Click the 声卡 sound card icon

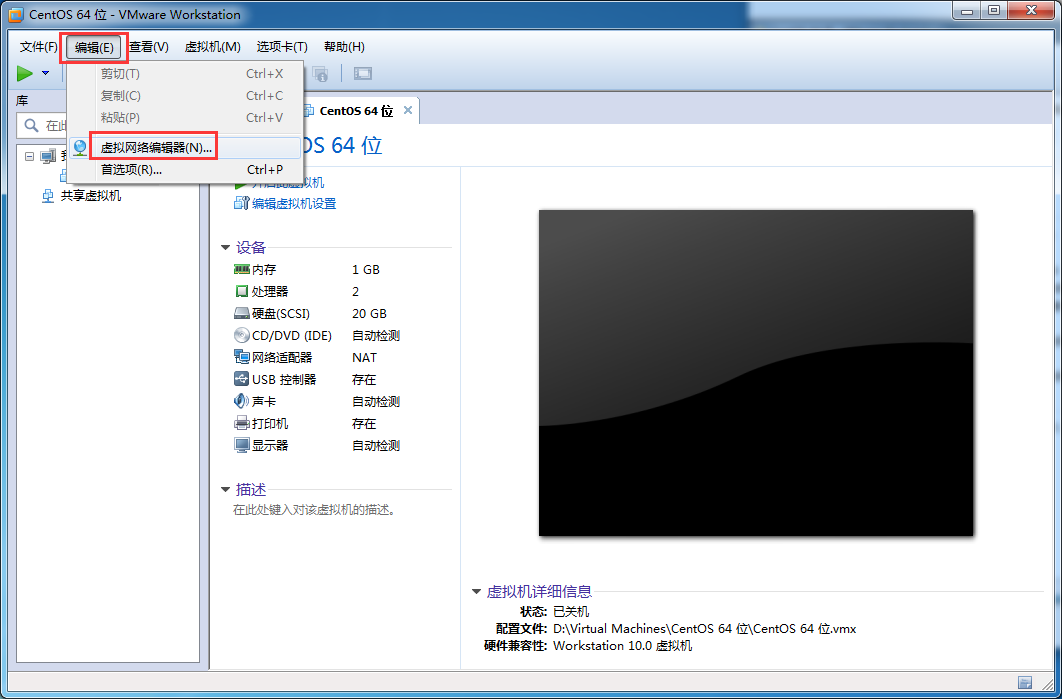pyautogui.click(x=242, y=401)
